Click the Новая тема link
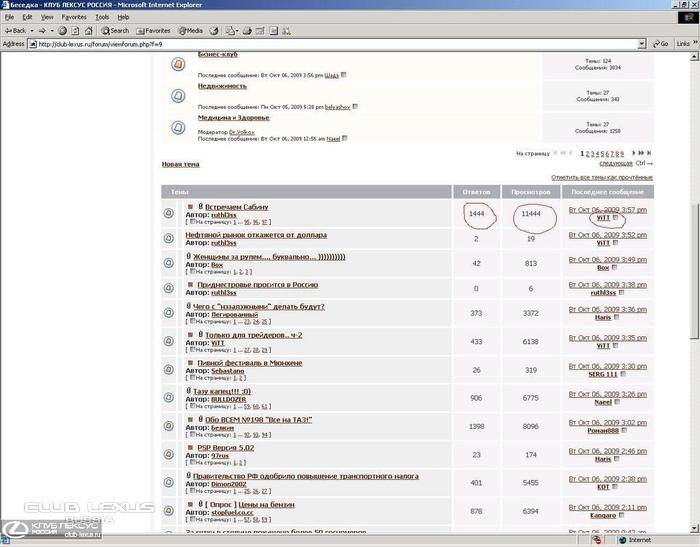The image size is (700, 547). [180, 164]
